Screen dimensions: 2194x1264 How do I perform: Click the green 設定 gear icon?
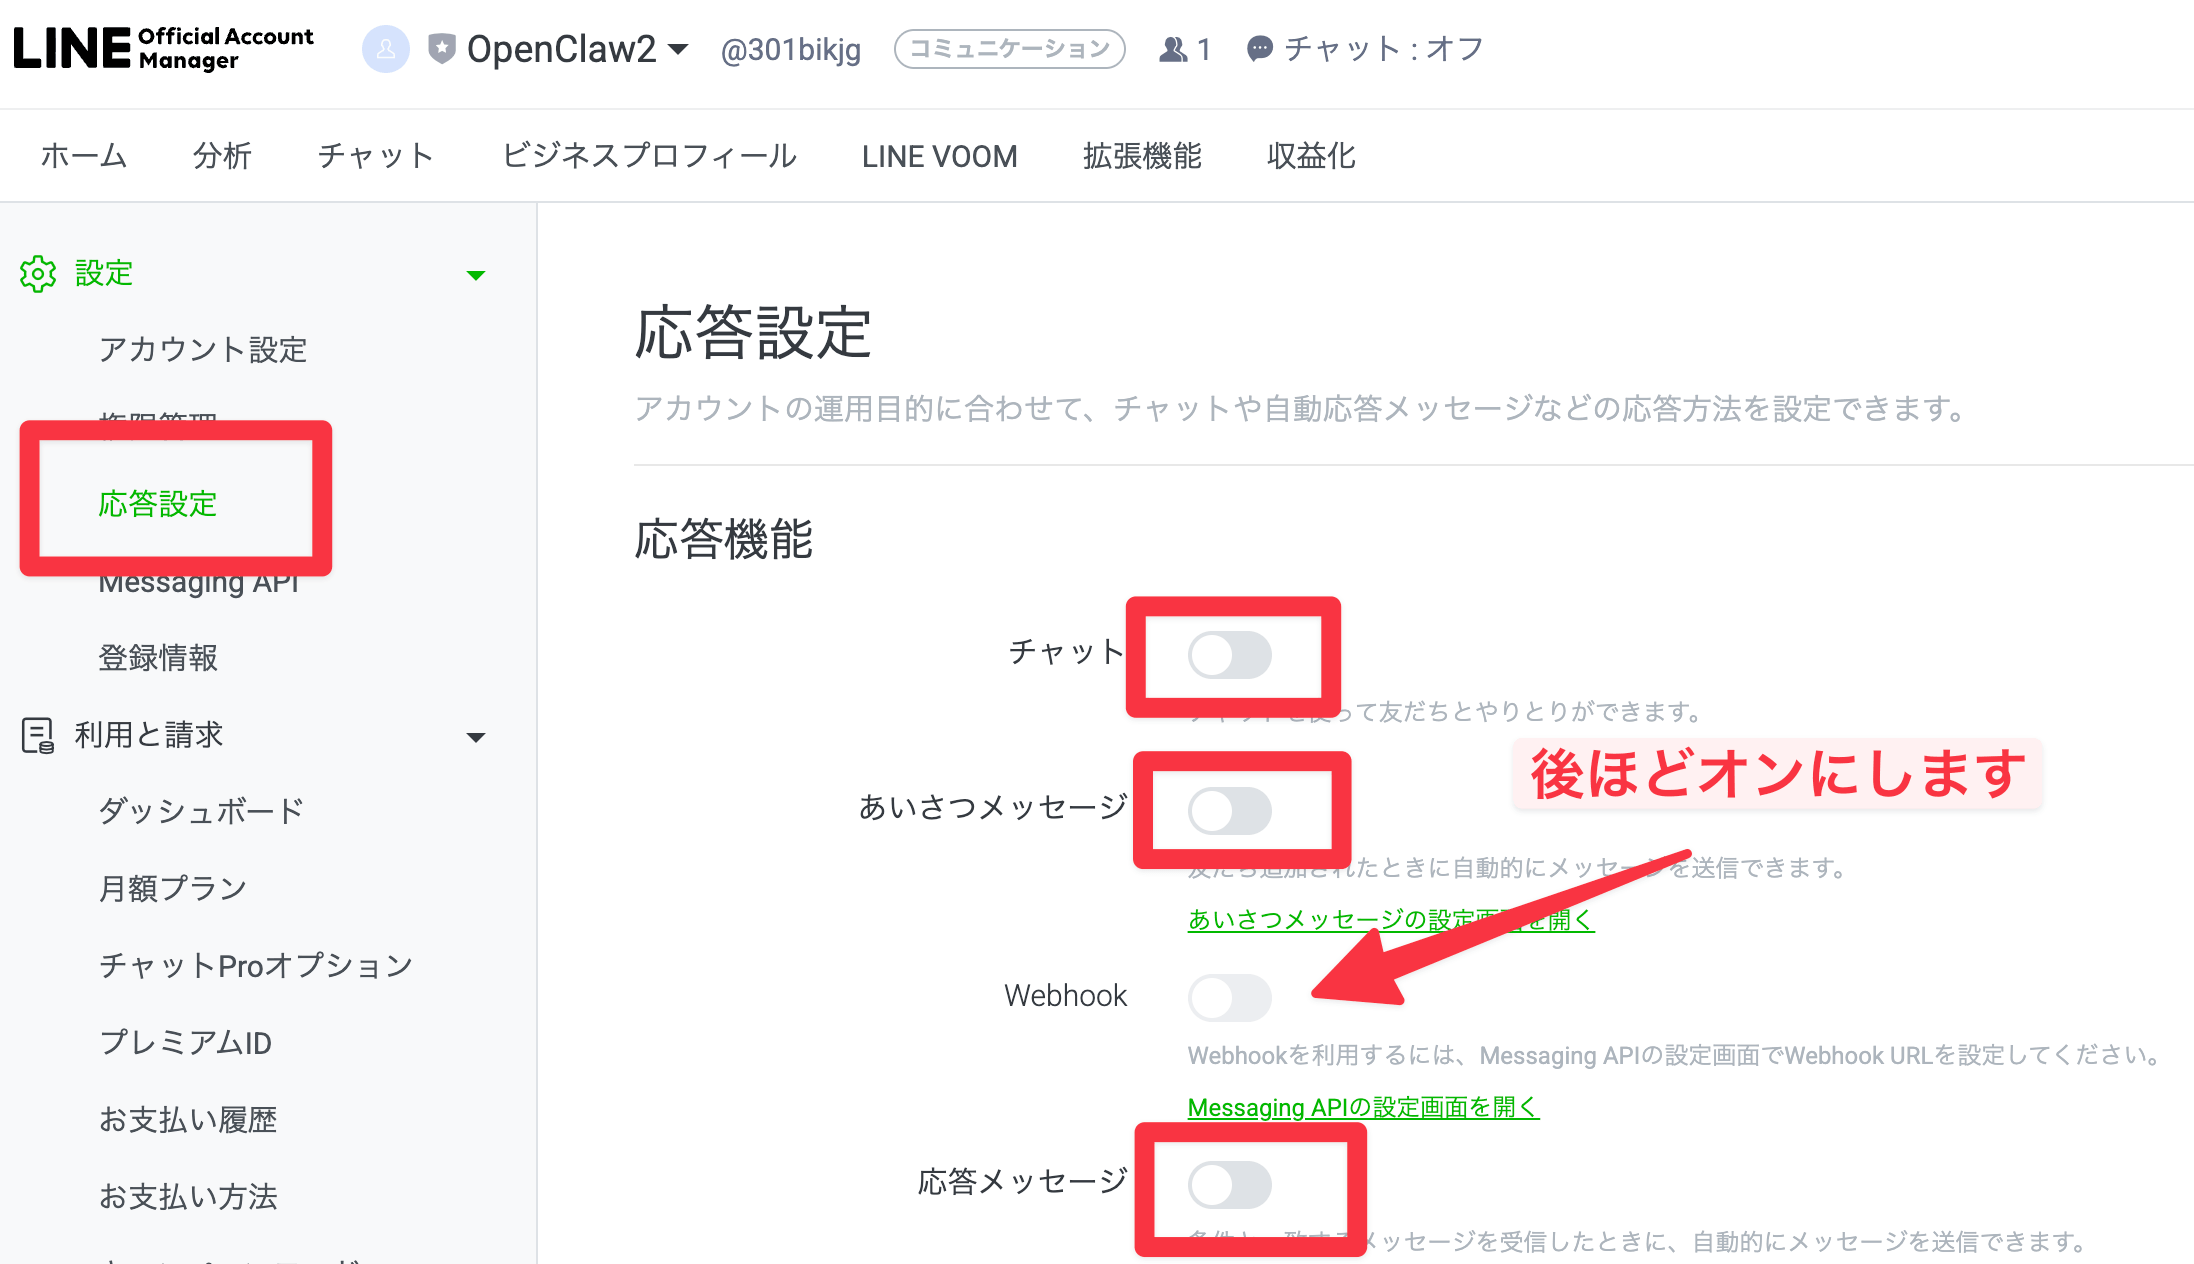[x=38, y=273]
